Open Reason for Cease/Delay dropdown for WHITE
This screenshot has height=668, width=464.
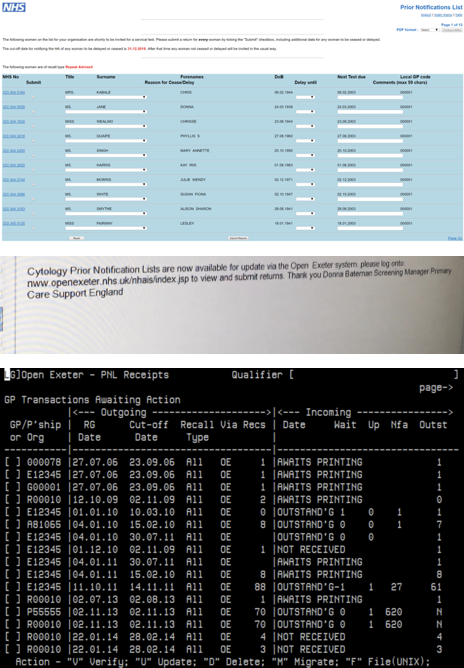pos(106,199)
